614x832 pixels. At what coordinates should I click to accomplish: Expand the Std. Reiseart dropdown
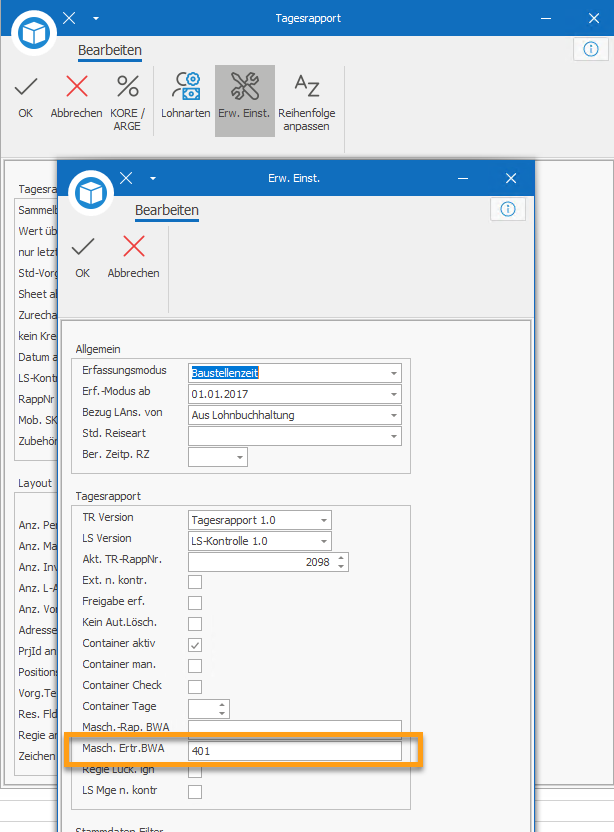[x=394, y=436]
